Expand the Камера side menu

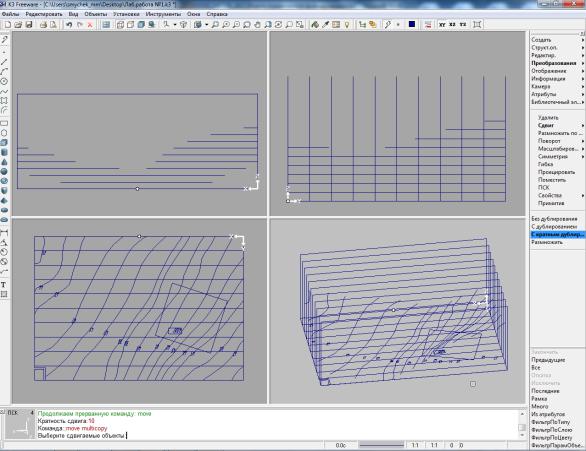pos(557,86)
